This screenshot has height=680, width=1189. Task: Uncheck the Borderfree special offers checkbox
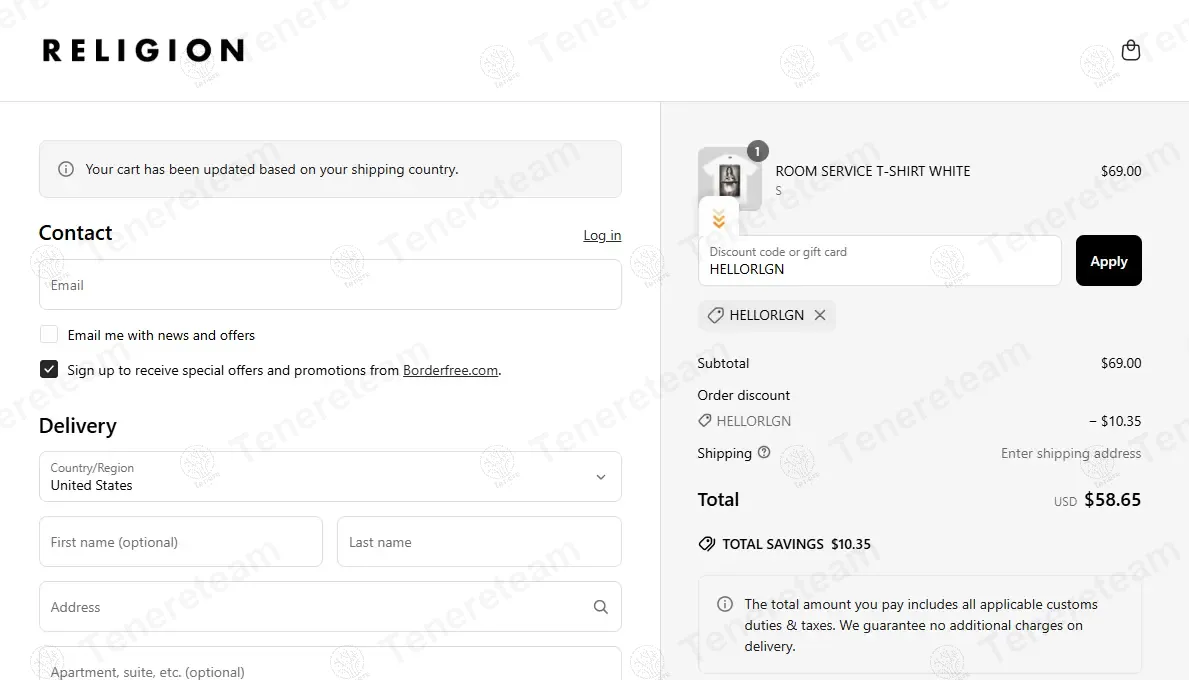tap(49, 369)
